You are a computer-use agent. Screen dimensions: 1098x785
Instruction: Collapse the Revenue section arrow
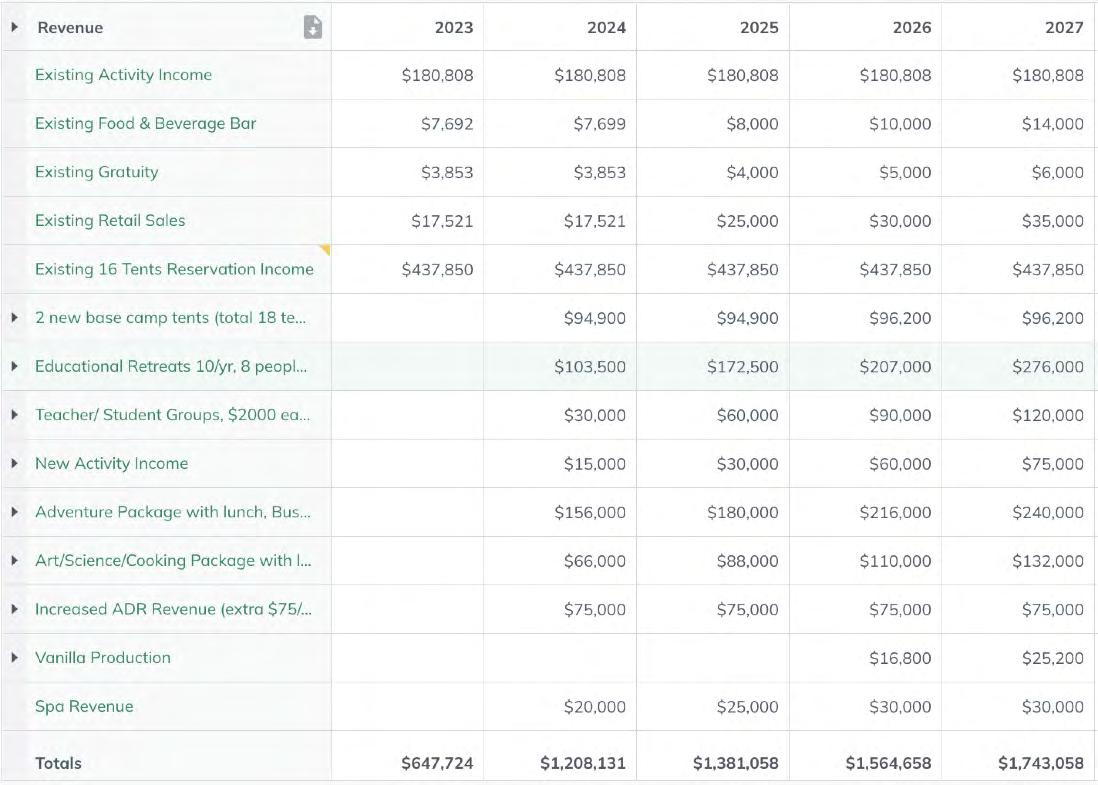[15, 27]
